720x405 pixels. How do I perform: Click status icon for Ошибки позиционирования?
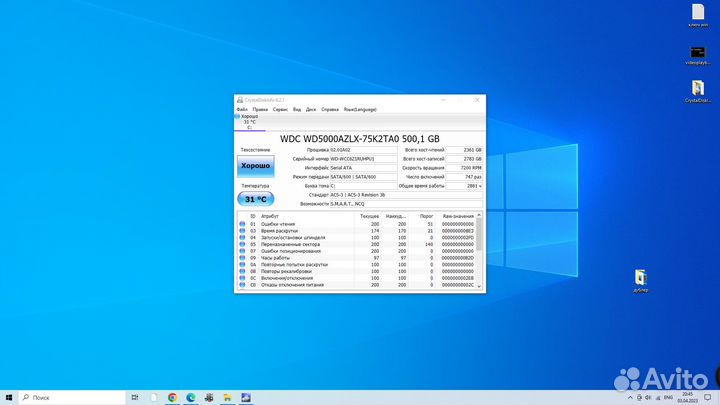[242, 251]
